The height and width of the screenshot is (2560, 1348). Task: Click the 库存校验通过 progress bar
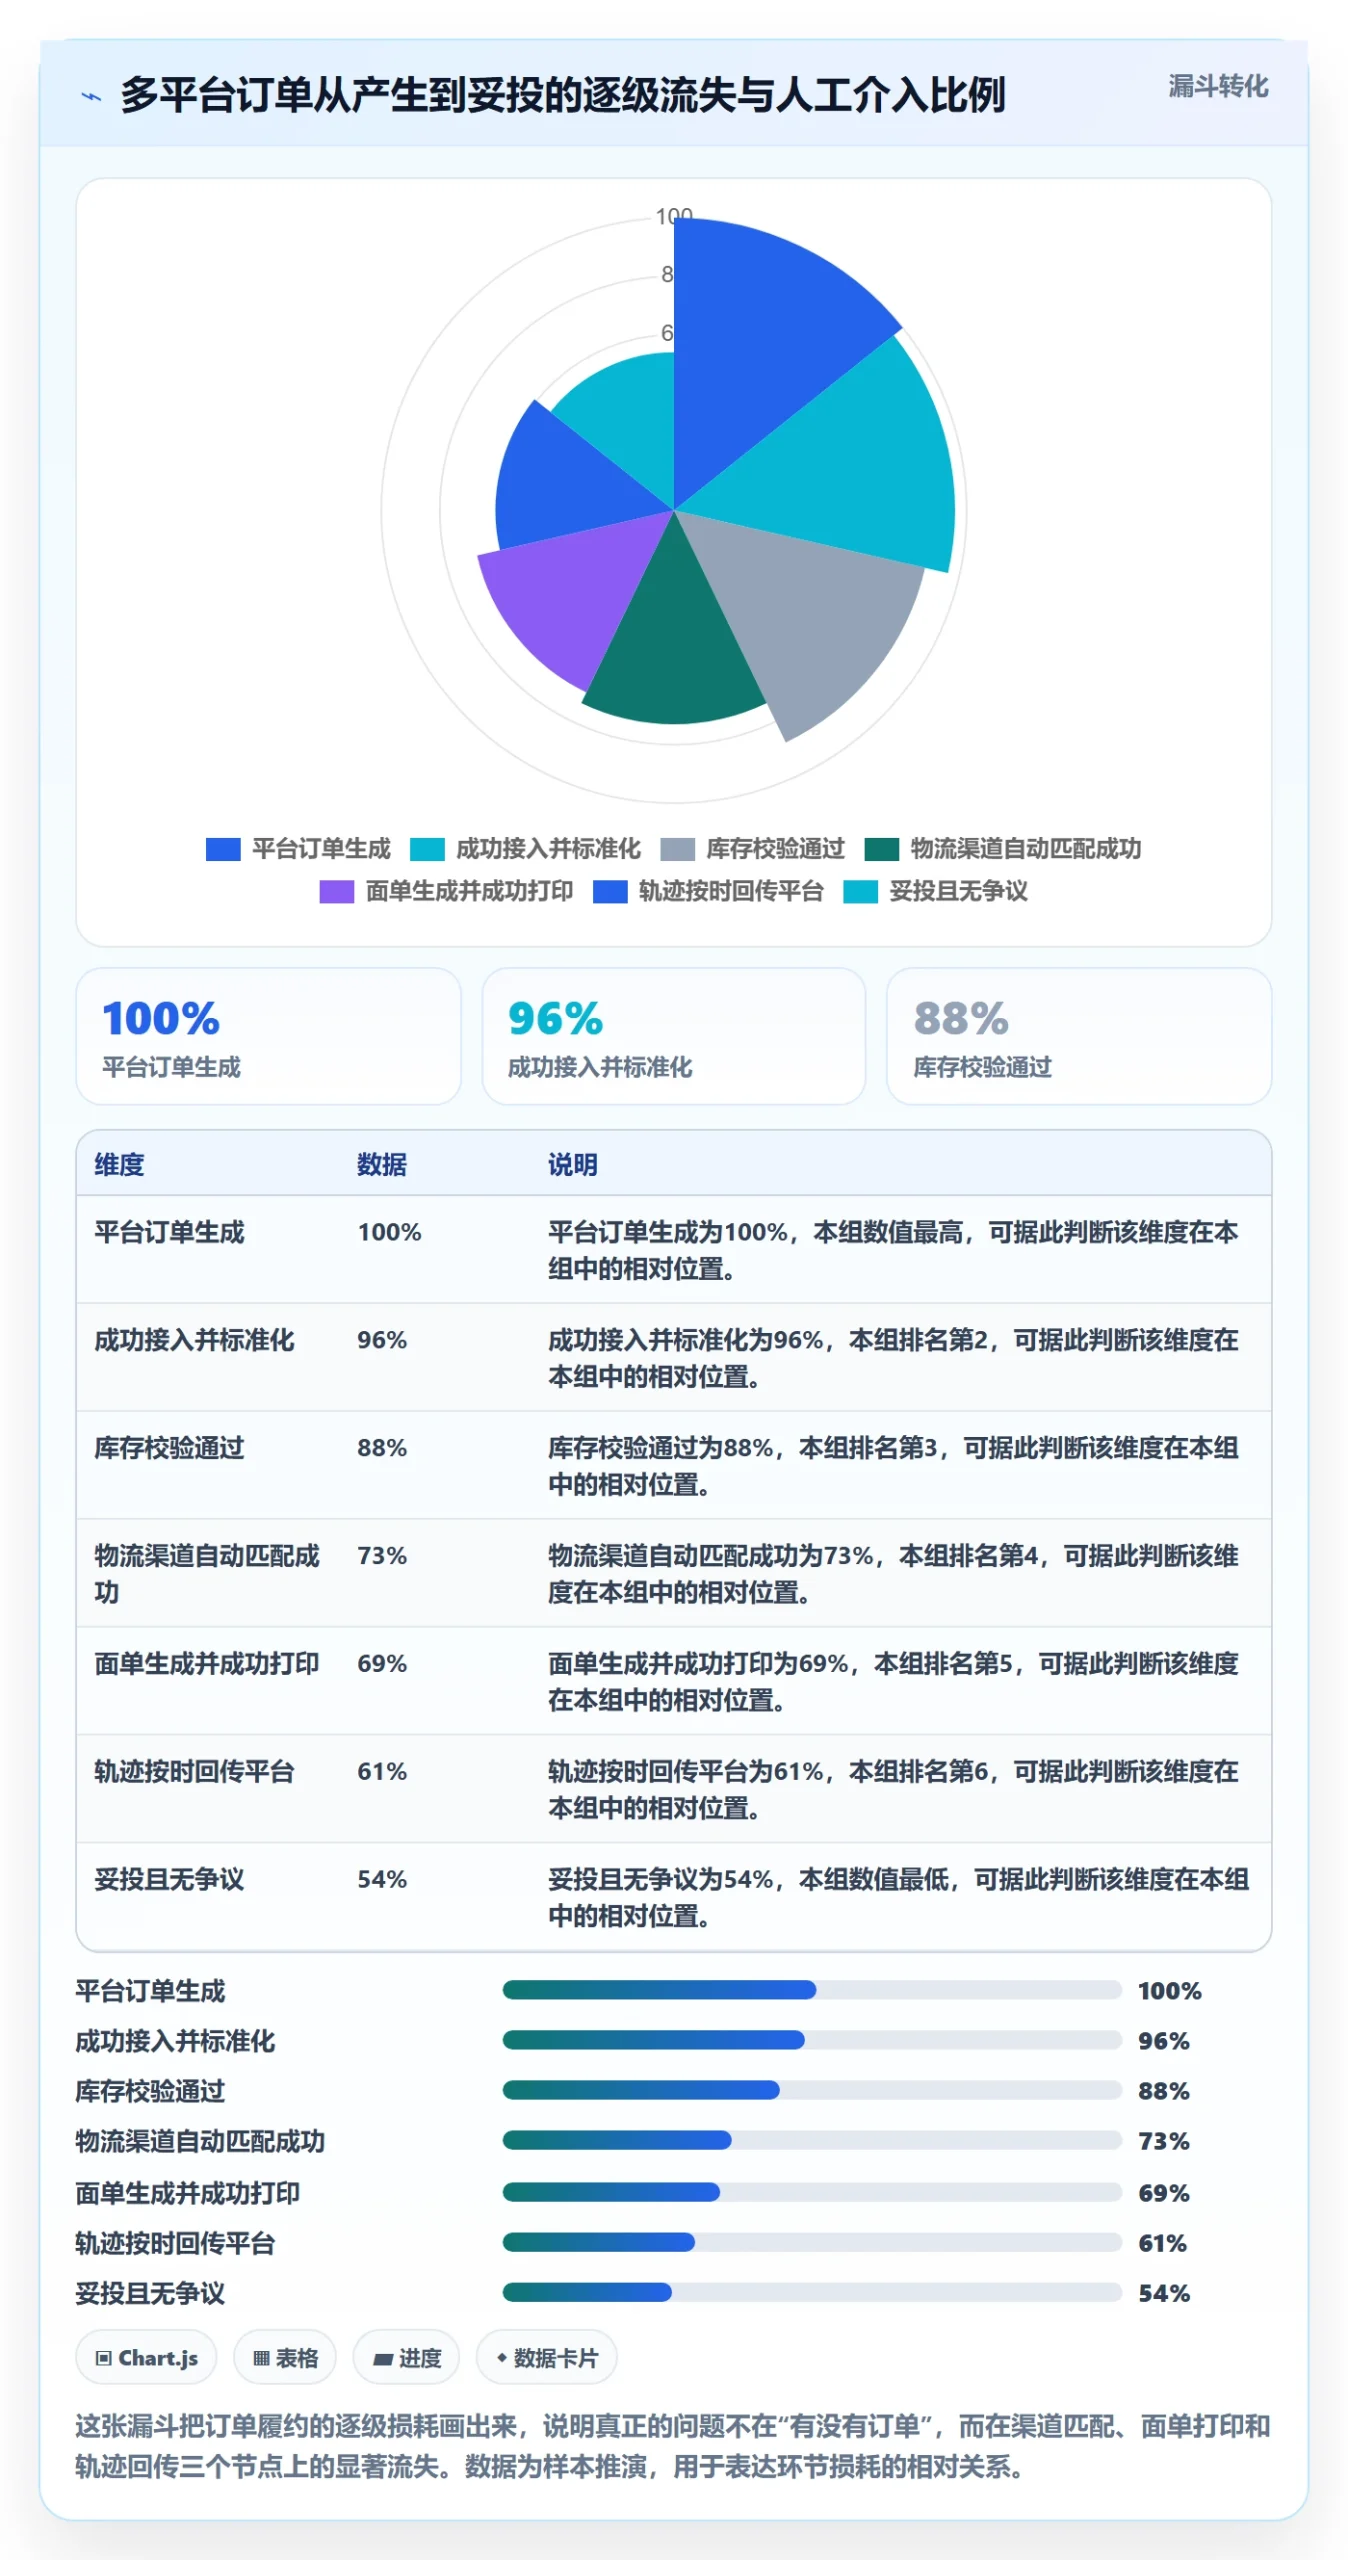811,2090
